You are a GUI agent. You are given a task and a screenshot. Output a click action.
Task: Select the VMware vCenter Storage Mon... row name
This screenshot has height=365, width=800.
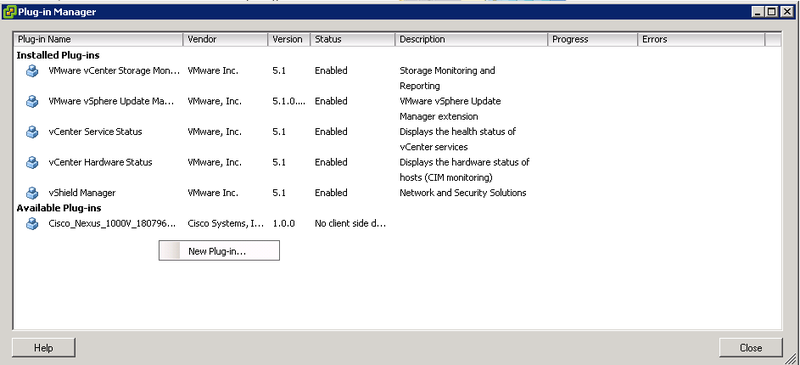coord(114,70)
